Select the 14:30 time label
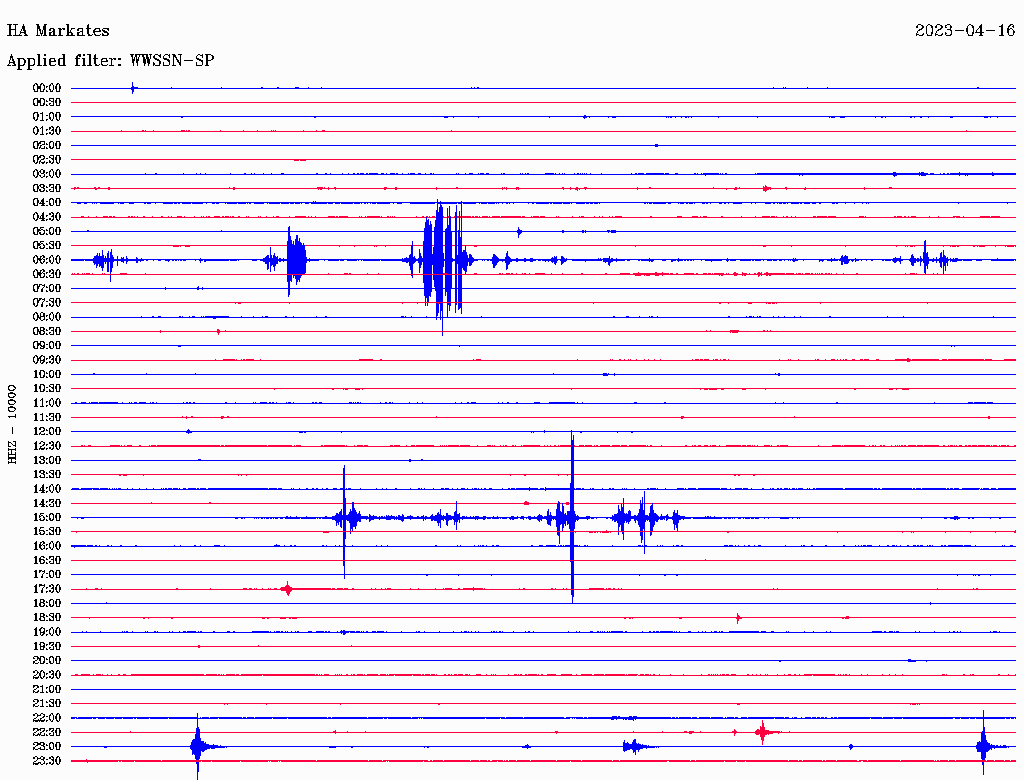1024x780 pixels. (47, 504)
